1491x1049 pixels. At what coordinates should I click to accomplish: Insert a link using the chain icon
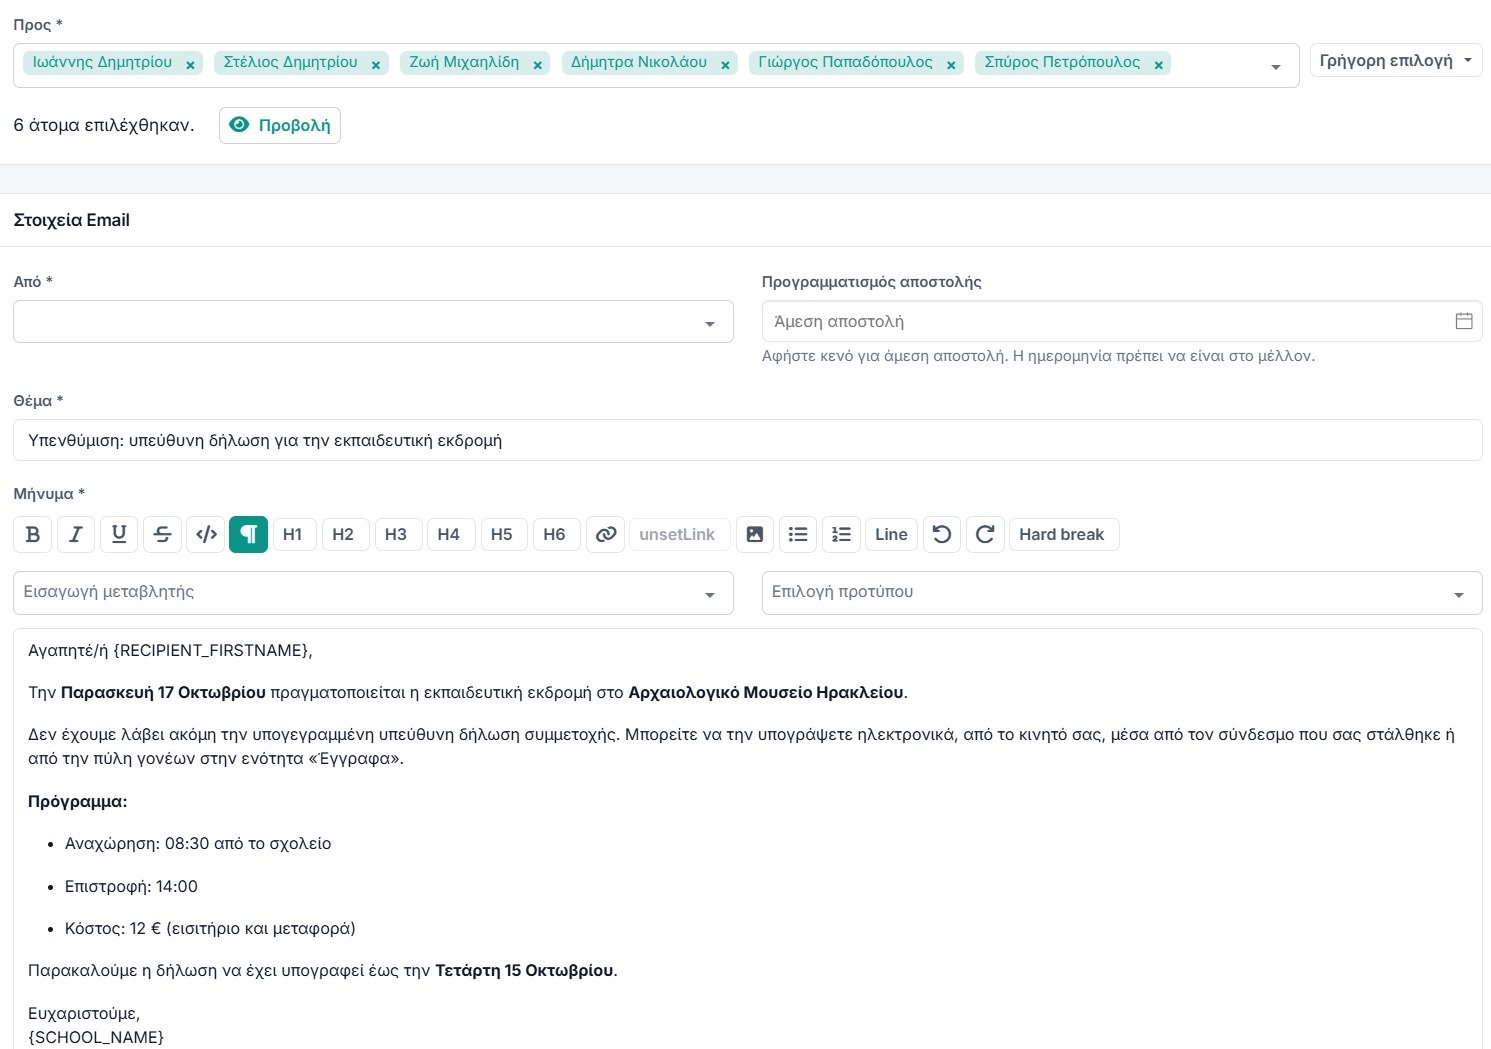[x=606, y=535]
